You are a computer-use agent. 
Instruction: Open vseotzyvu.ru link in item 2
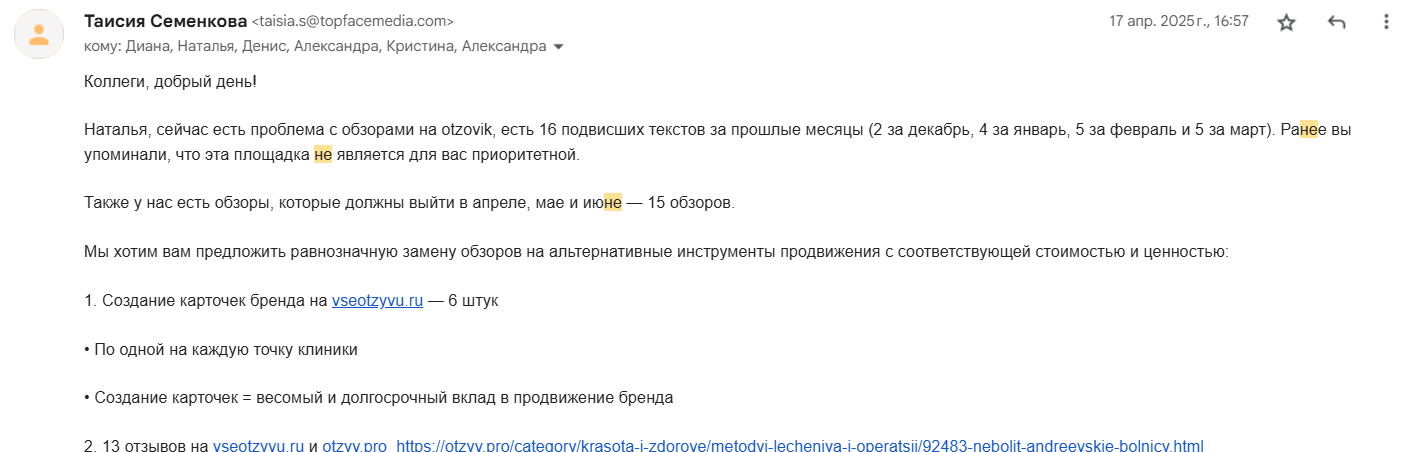(258, 445)
